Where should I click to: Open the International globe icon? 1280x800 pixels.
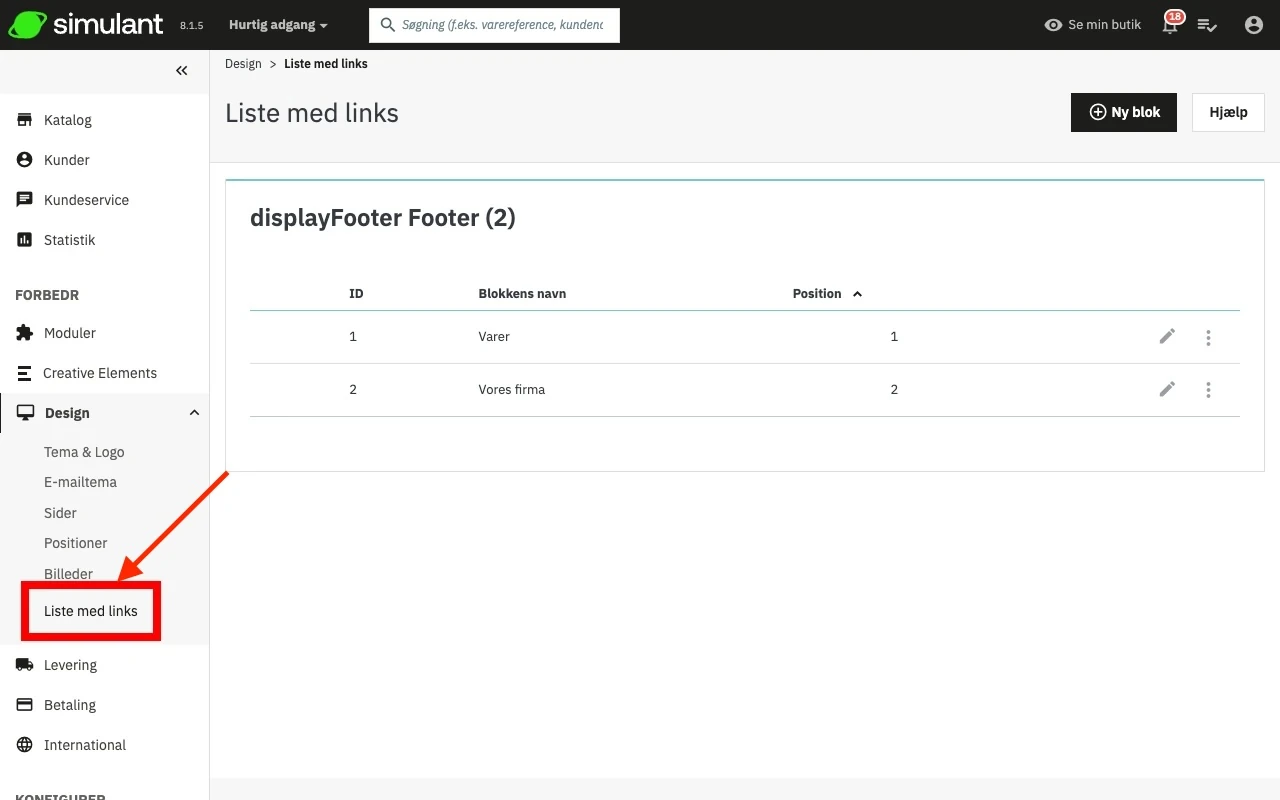(x=22, y=744)
